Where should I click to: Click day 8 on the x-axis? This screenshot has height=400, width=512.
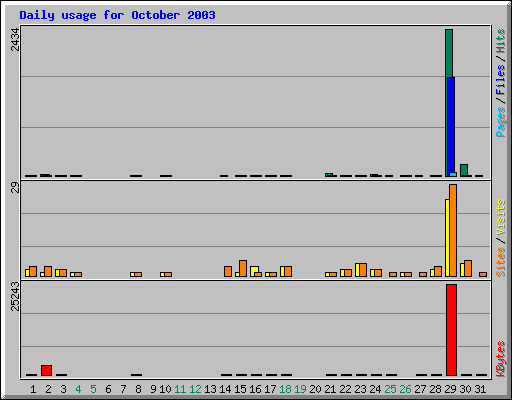138,389
